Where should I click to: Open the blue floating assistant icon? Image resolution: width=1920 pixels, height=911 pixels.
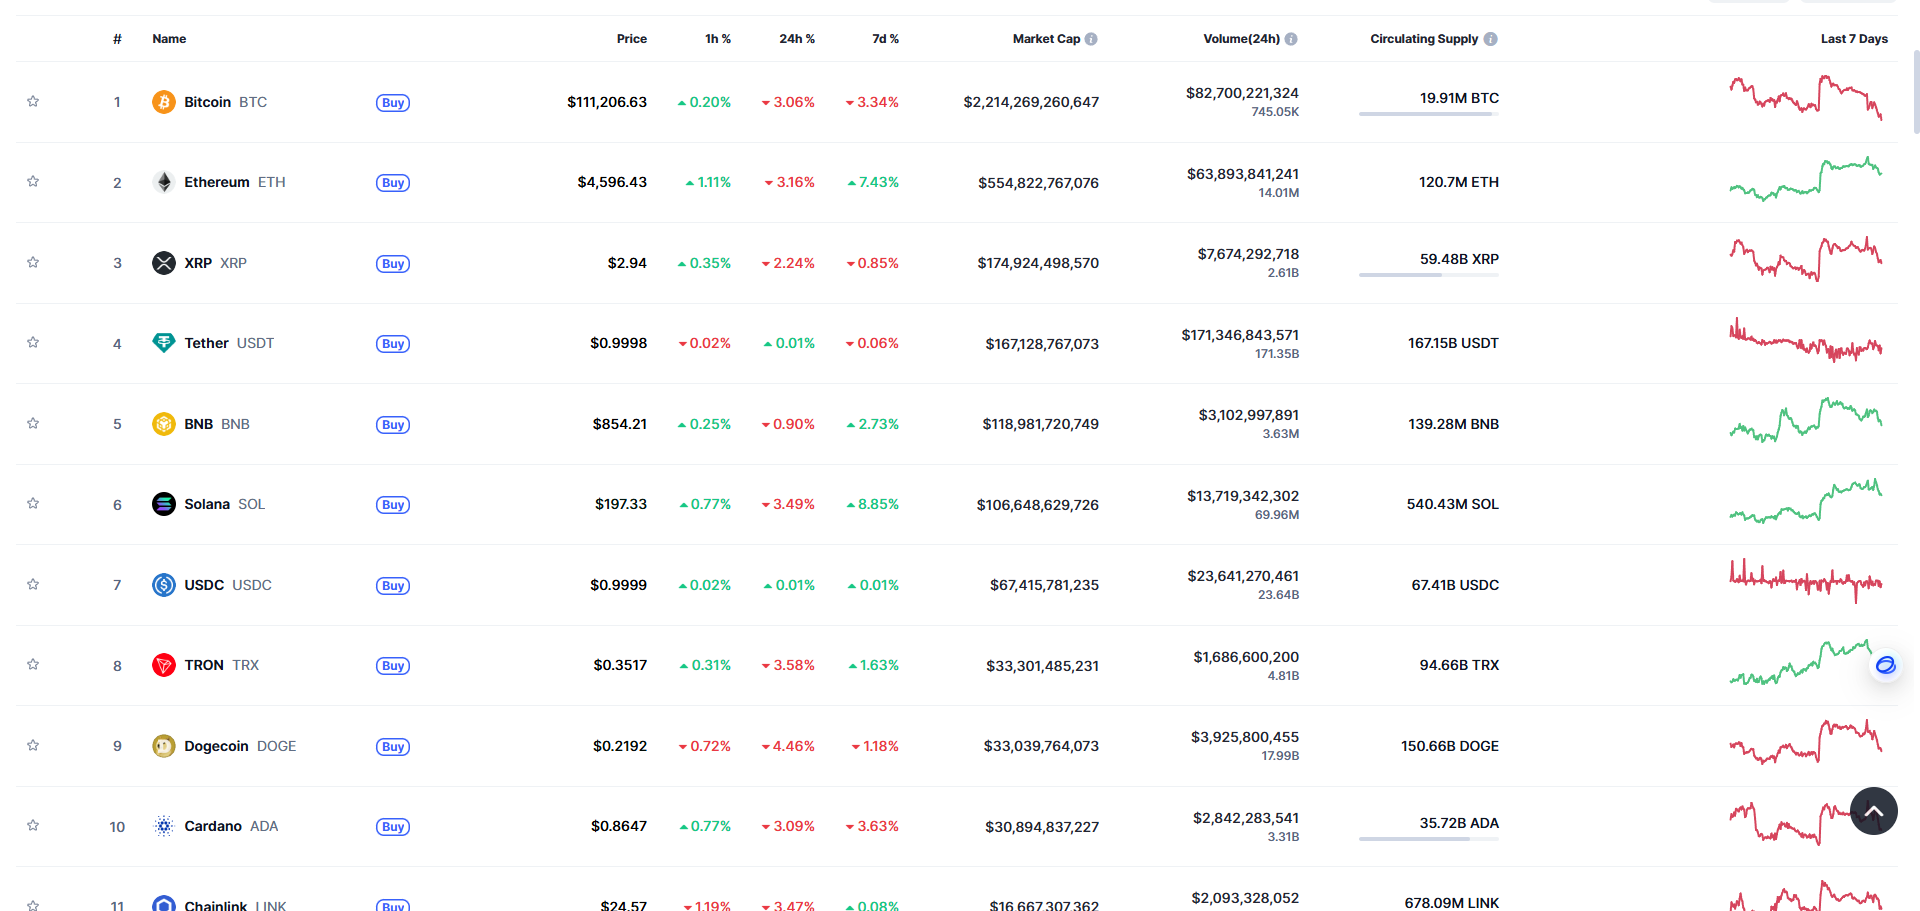(1886, 665)
